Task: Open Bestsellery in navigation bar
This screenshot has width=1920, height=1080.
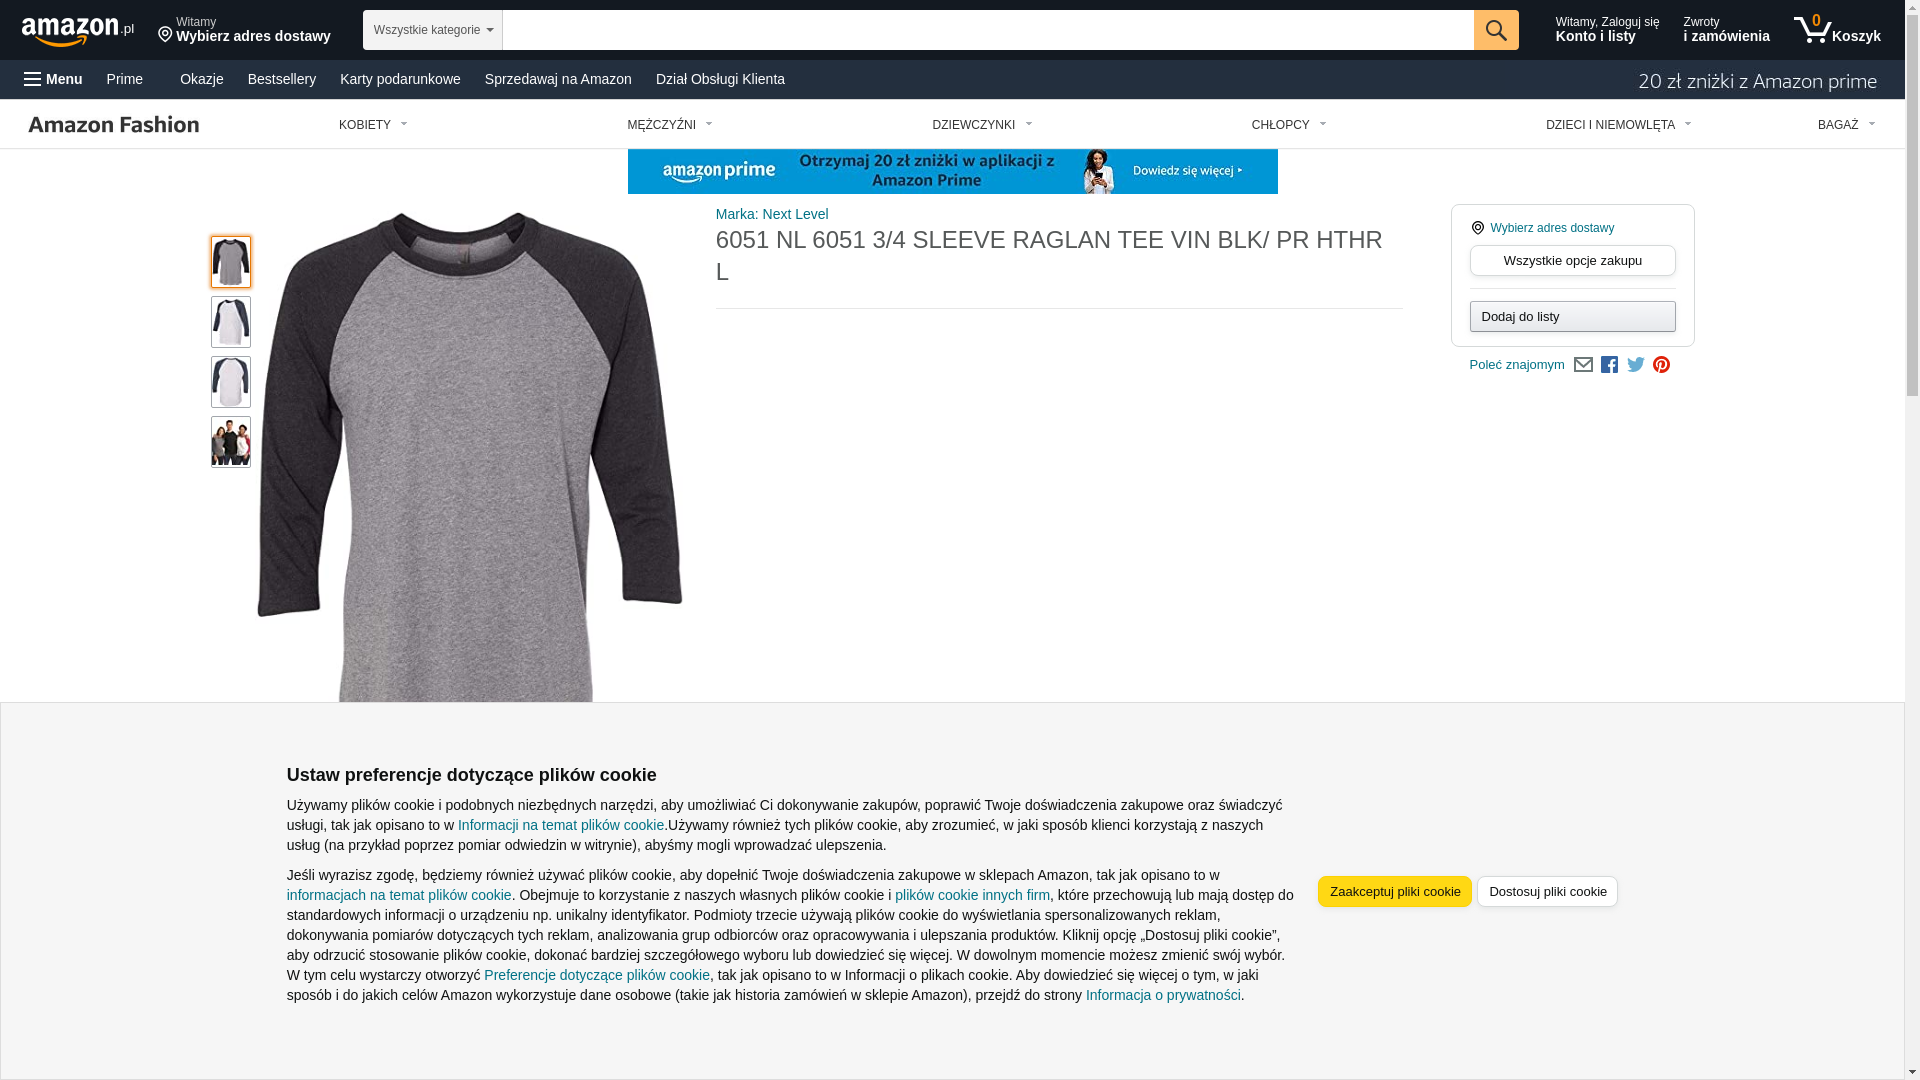Action: (x=282, y=79)
